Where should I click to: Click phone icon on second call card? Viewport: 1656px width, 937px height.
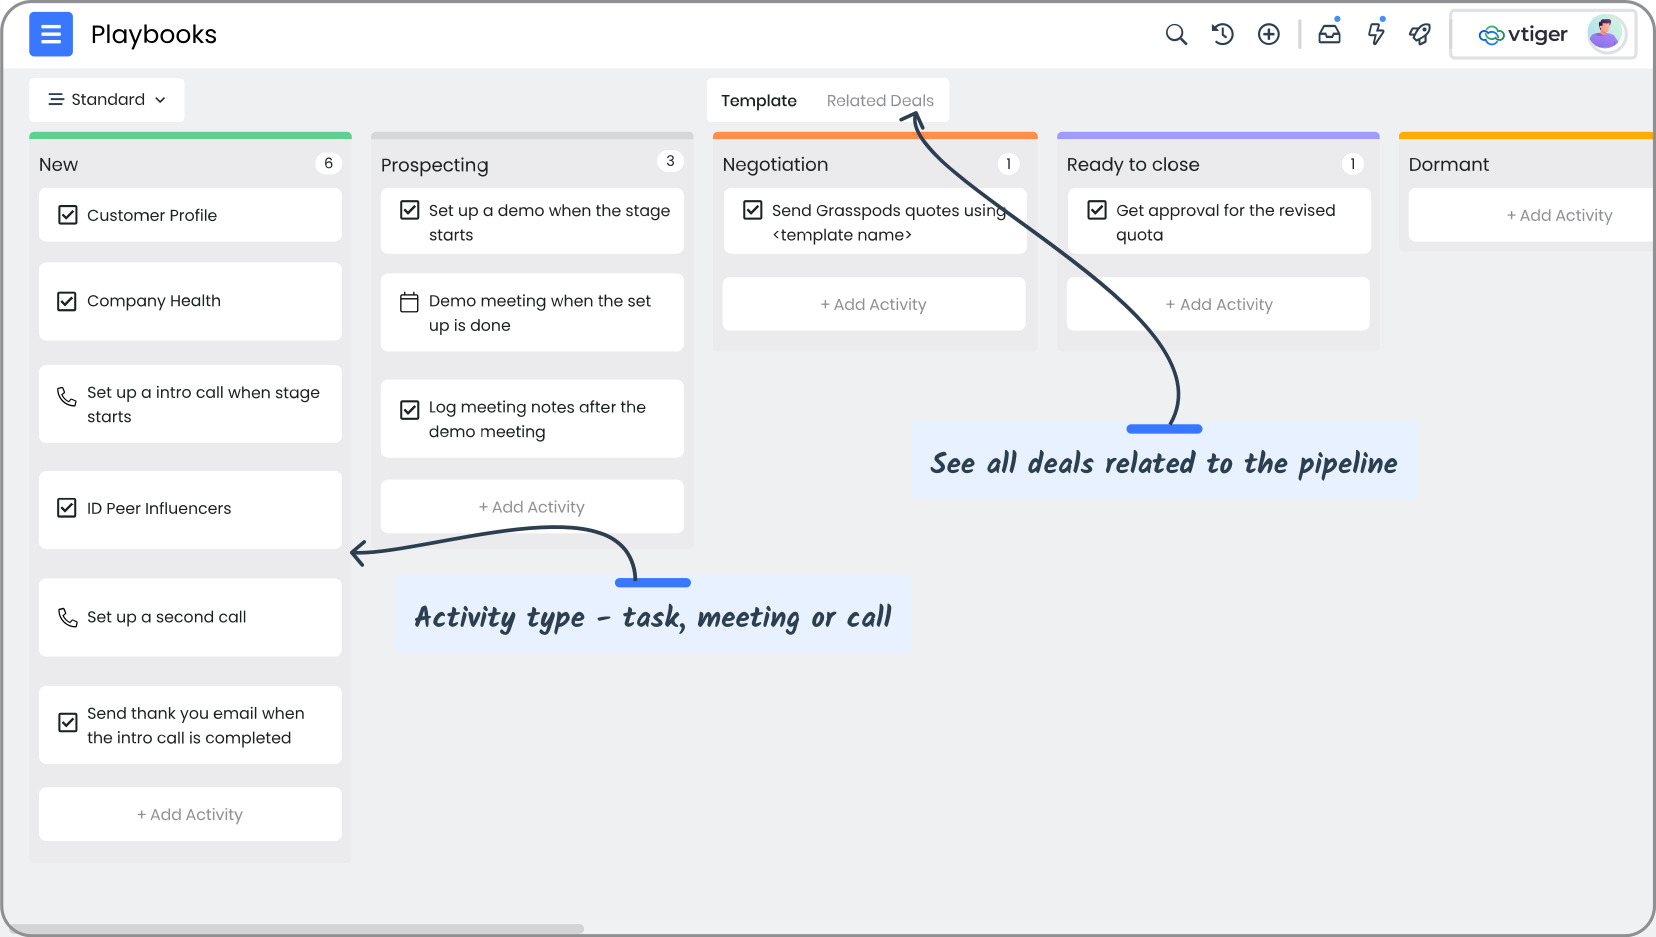coord(67,618)
